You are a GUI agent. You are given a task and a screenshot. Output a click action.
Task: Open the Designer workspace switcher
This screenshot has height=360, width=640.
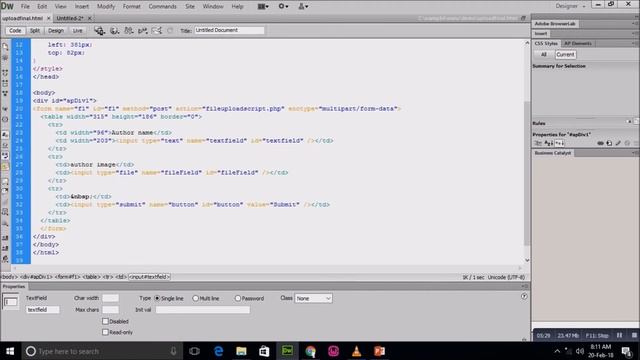click(x=570, y=6)
